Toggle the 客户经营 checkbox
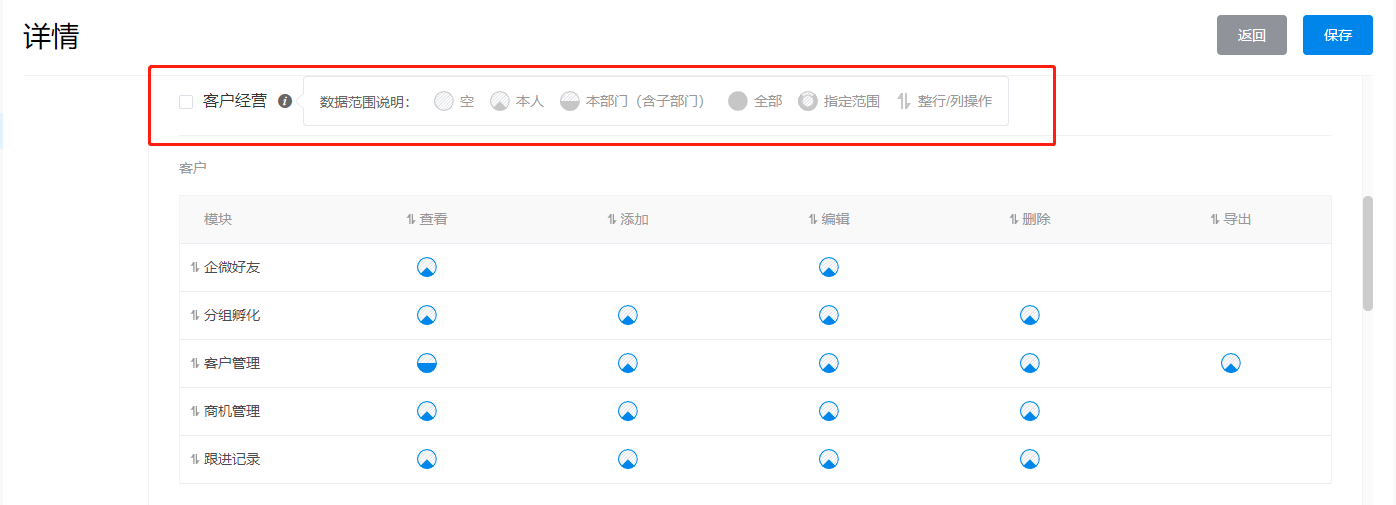The image size is (1396, 505). click(x=186, y=101)
